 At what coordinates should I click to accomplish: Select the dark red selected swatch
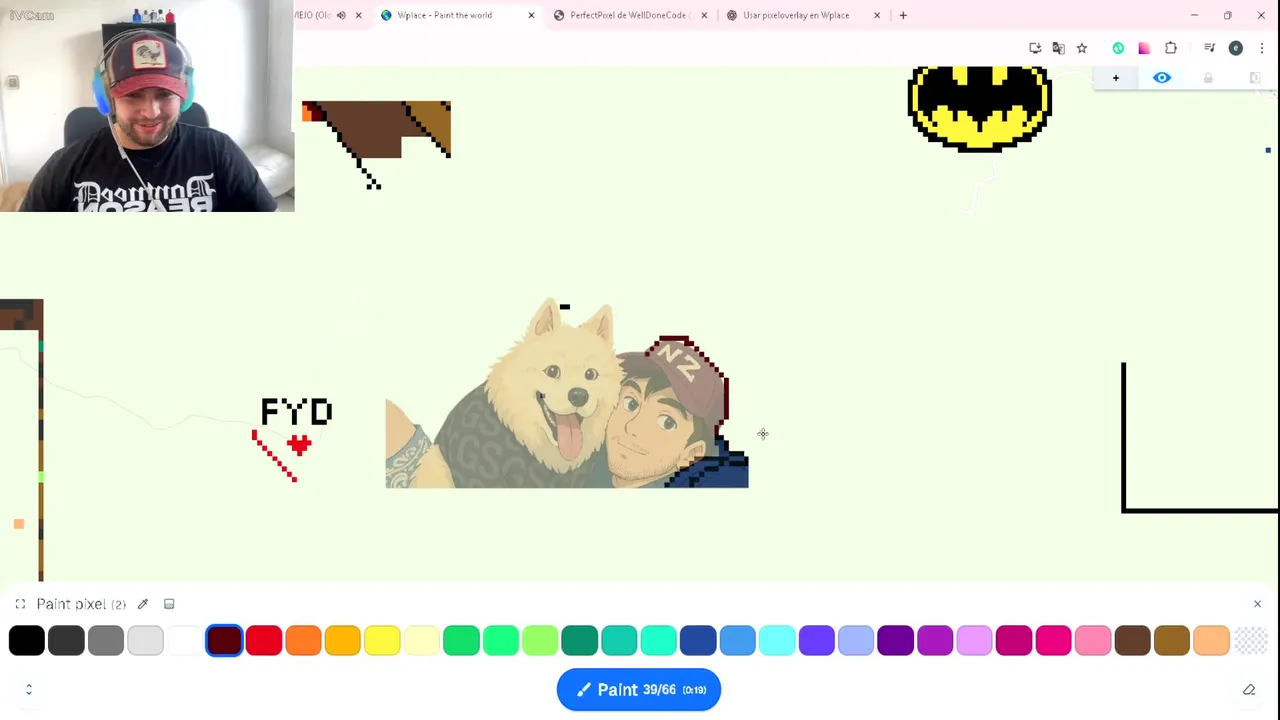(x=224, y=640)
